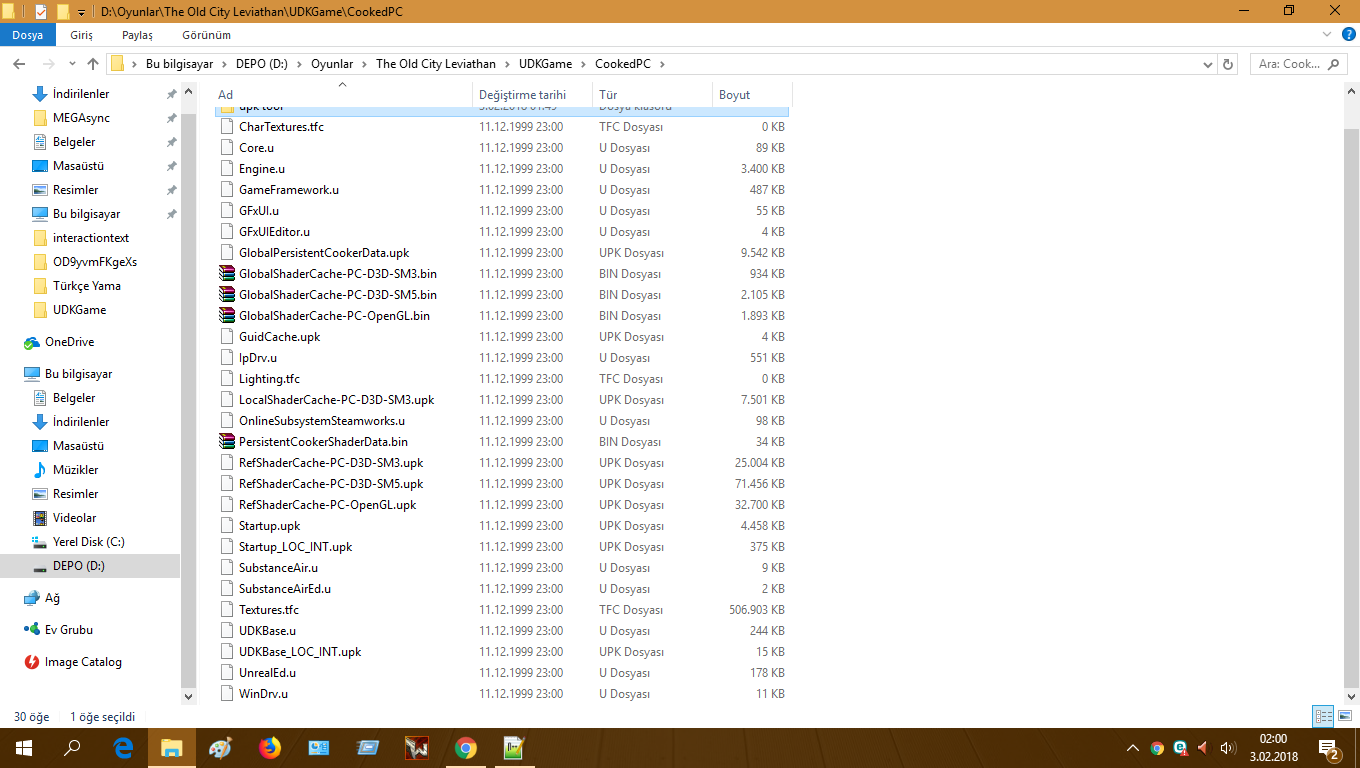Click the OneDrive cloud icon
This screenshot has width=1360, height=768.
tap(32, 342)
